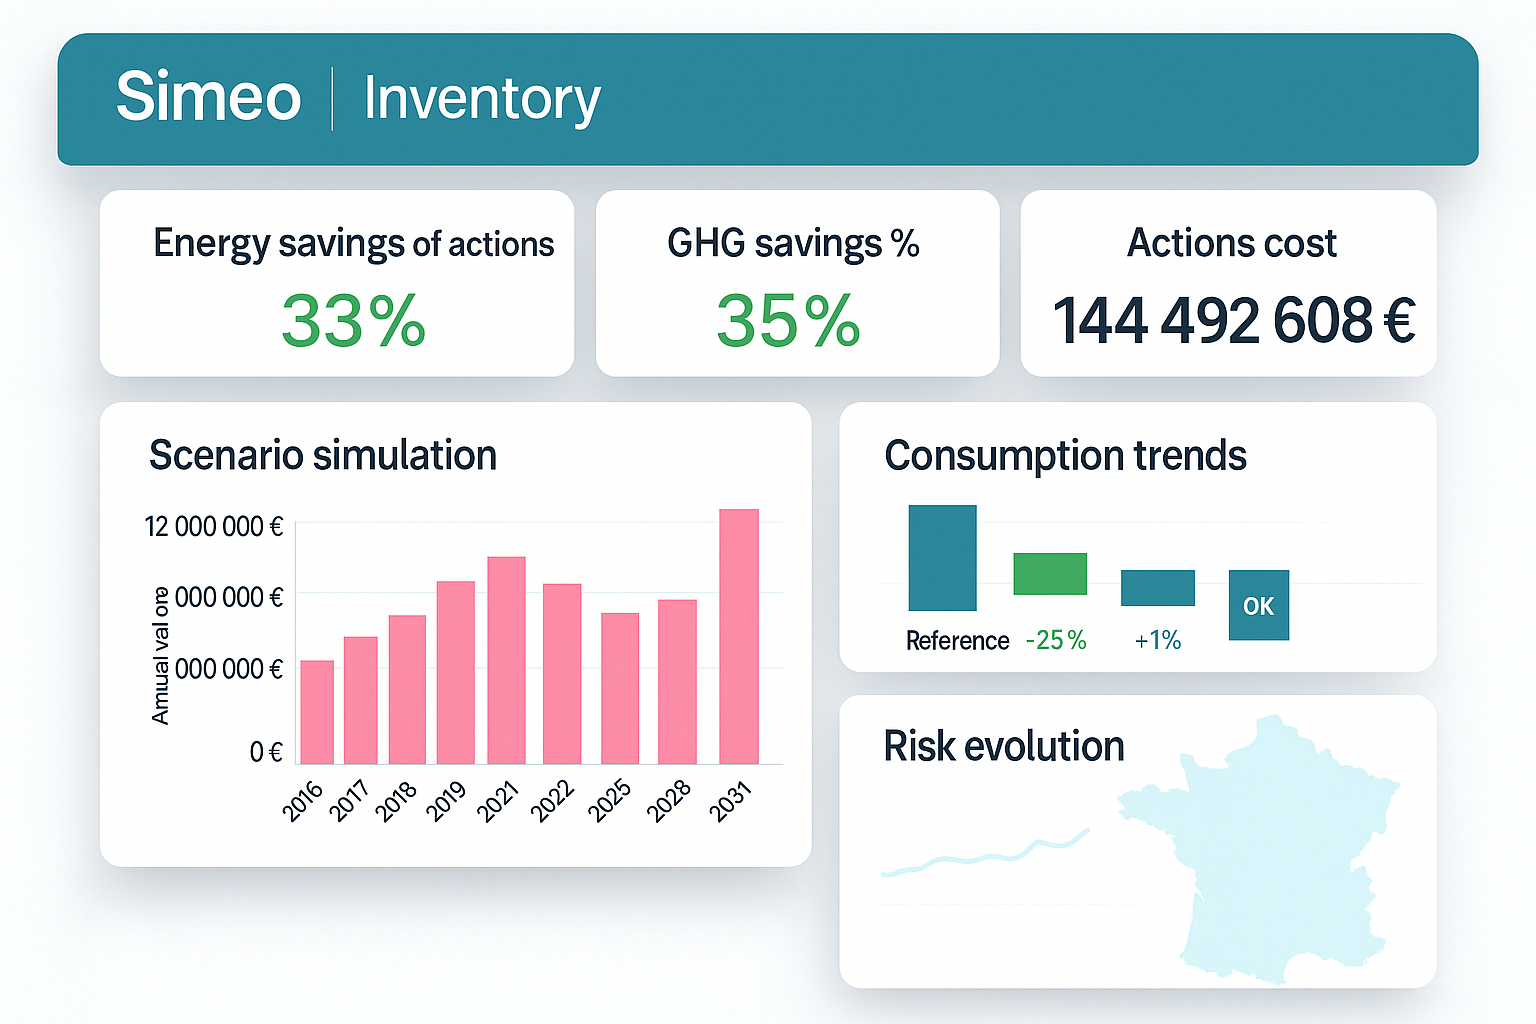Open the Inventory header section
Screen dimensions: 1536x1024
point(481,99)
